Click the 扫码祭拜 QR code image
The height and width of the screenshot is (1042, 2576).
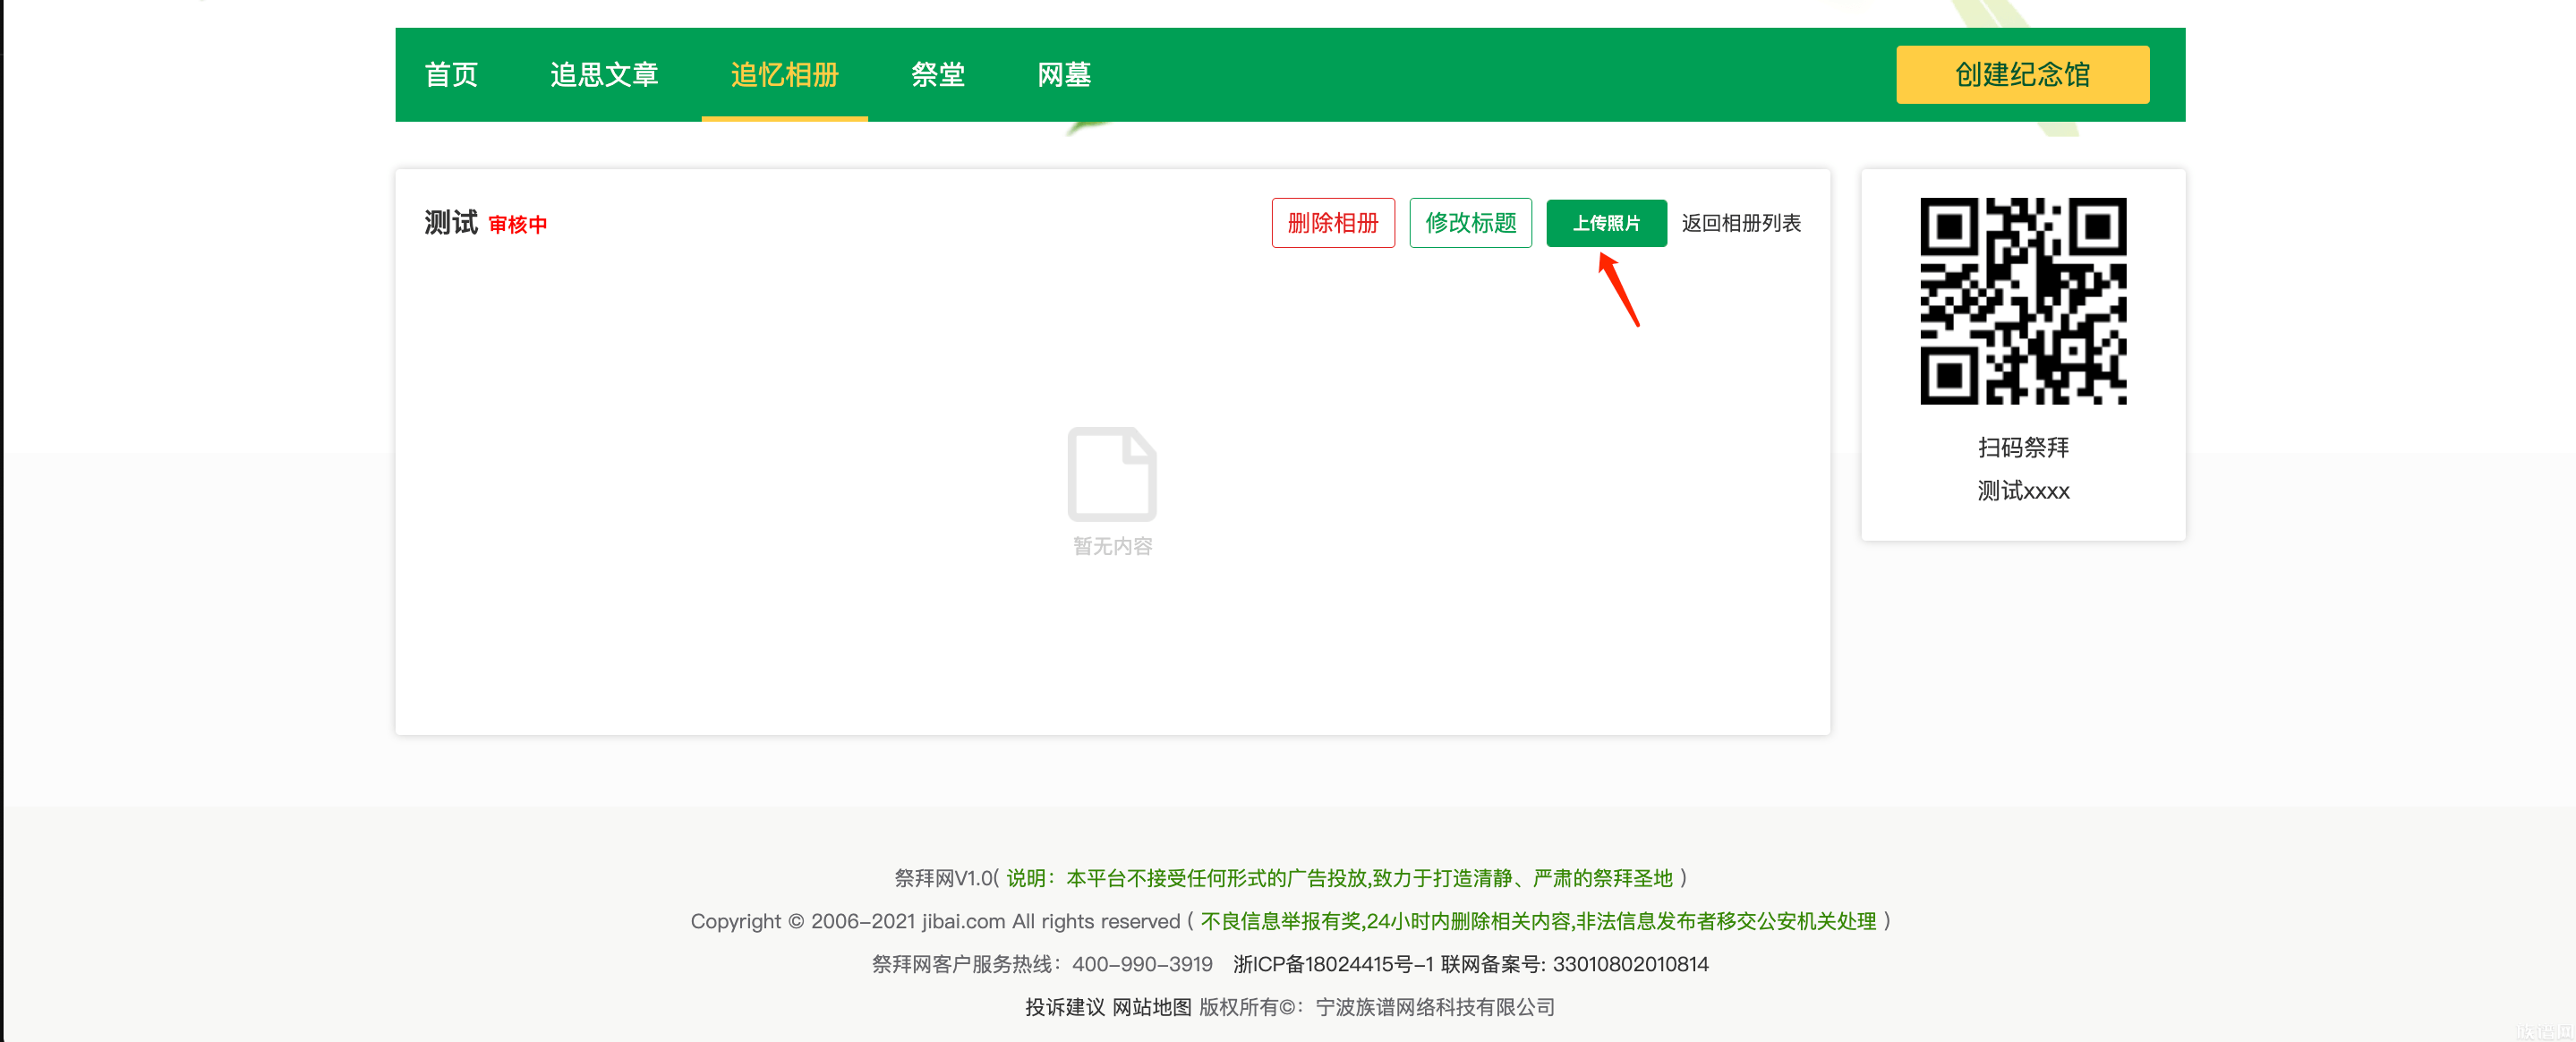(2023, 301)
